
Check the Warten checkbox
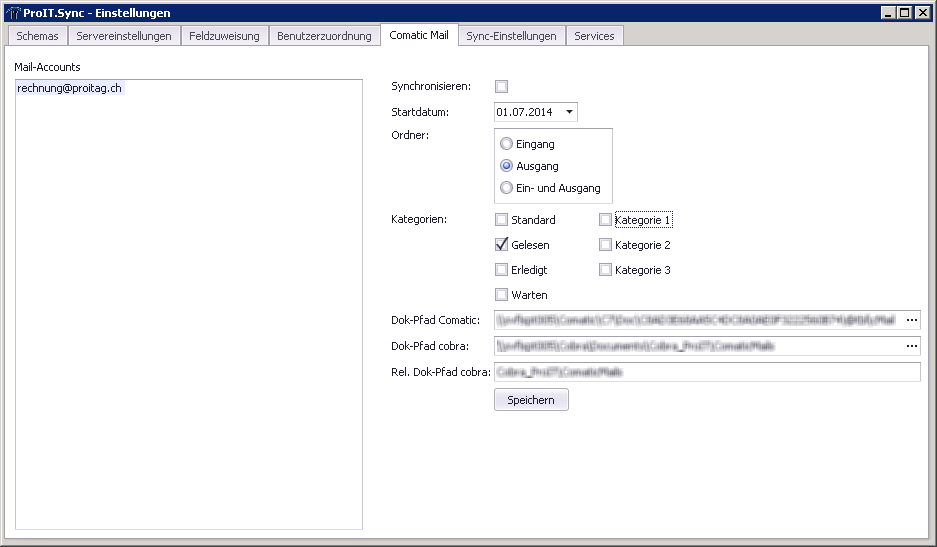coord(501,295)
